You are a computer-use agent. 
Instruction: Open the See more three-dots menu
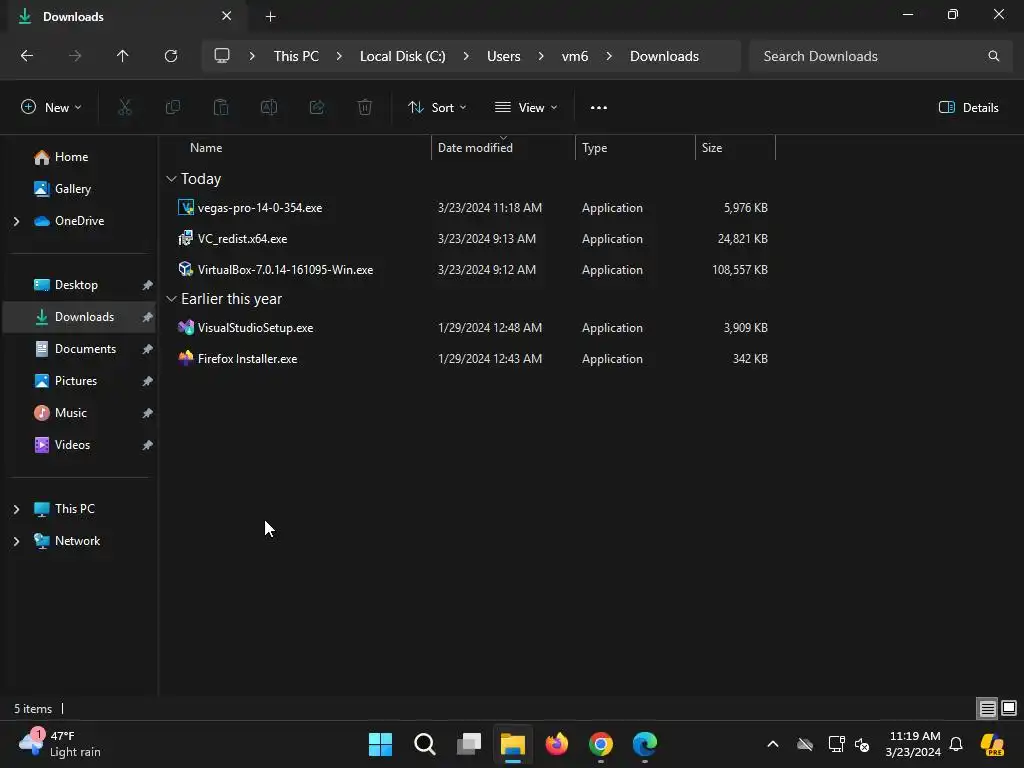599,108
